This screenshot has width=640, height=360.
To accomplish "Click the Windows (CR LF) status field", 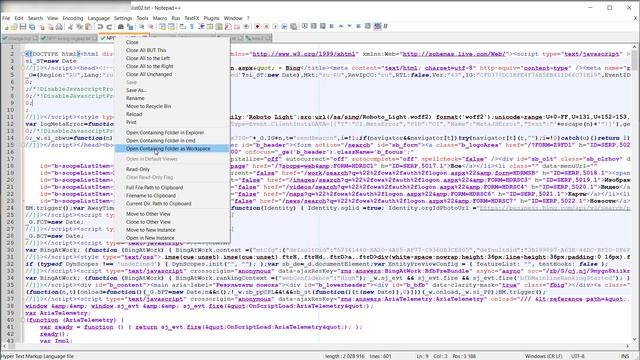I will click(x=543, y=356).
